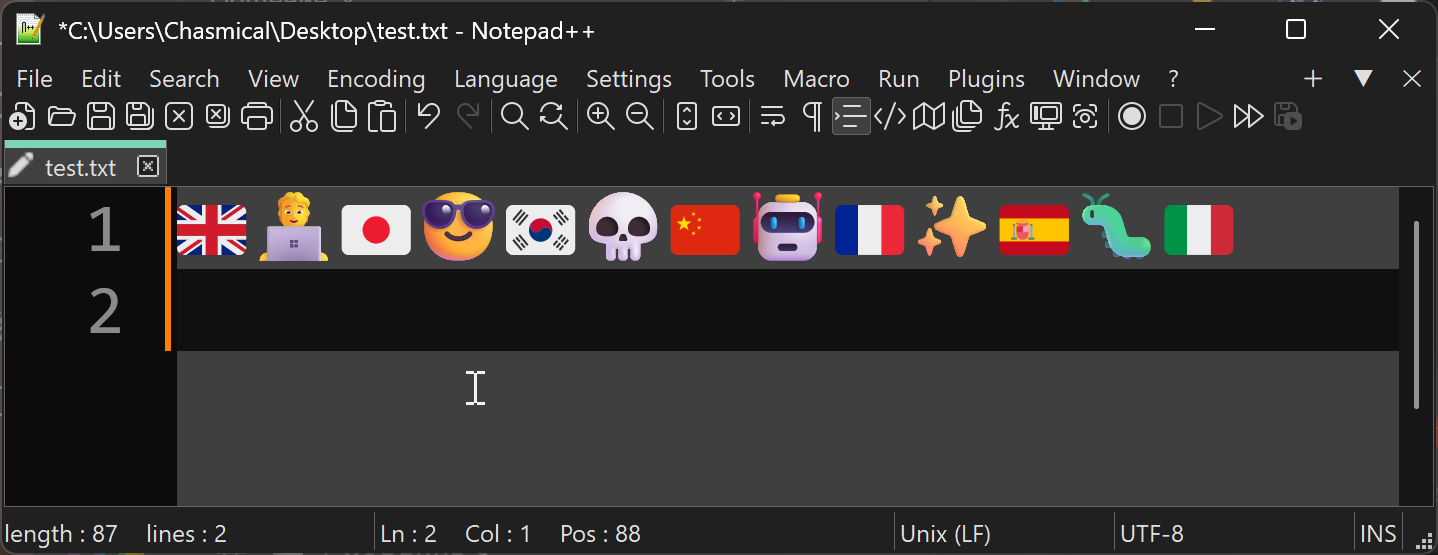Undo the last edit with Undo arrow
The height and width of the screenshot is (555, 1438).
click(429, 117)
